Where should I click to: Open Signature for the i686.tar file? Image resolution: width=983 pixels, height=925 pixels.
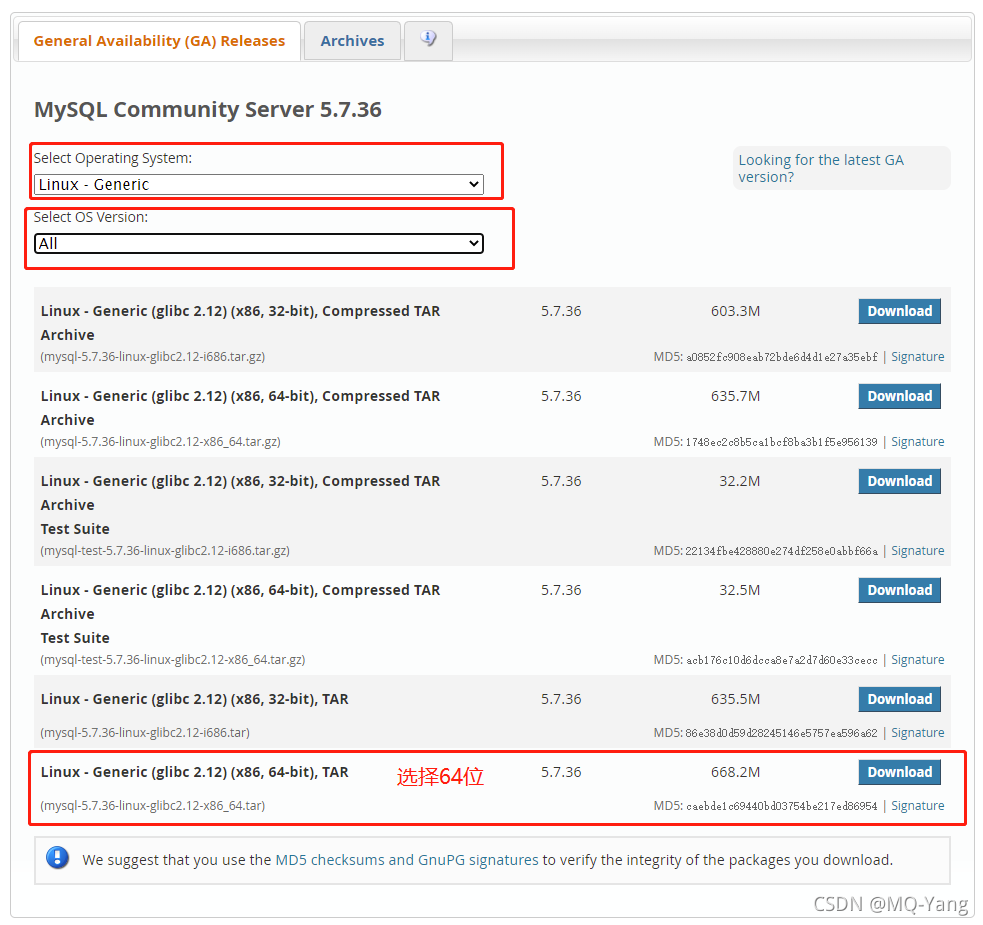click(917, 732)
